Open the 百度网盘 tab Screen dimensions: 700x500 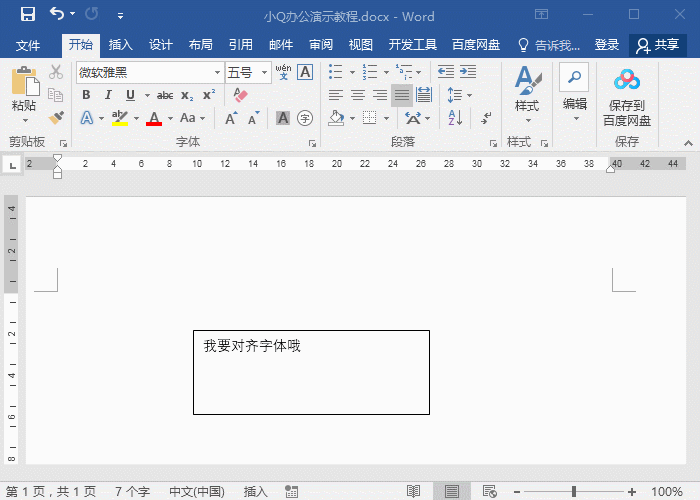coord(476,45)
